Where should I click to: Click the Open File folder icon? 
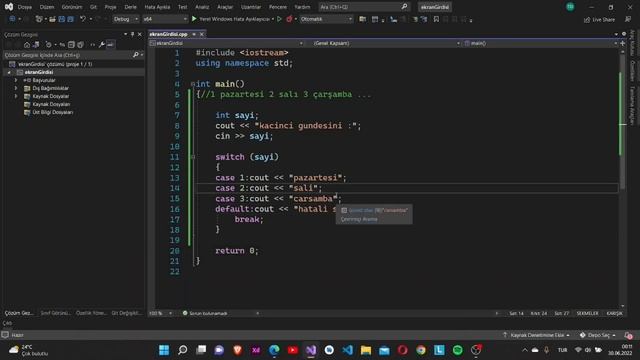[x=52, y=19]
